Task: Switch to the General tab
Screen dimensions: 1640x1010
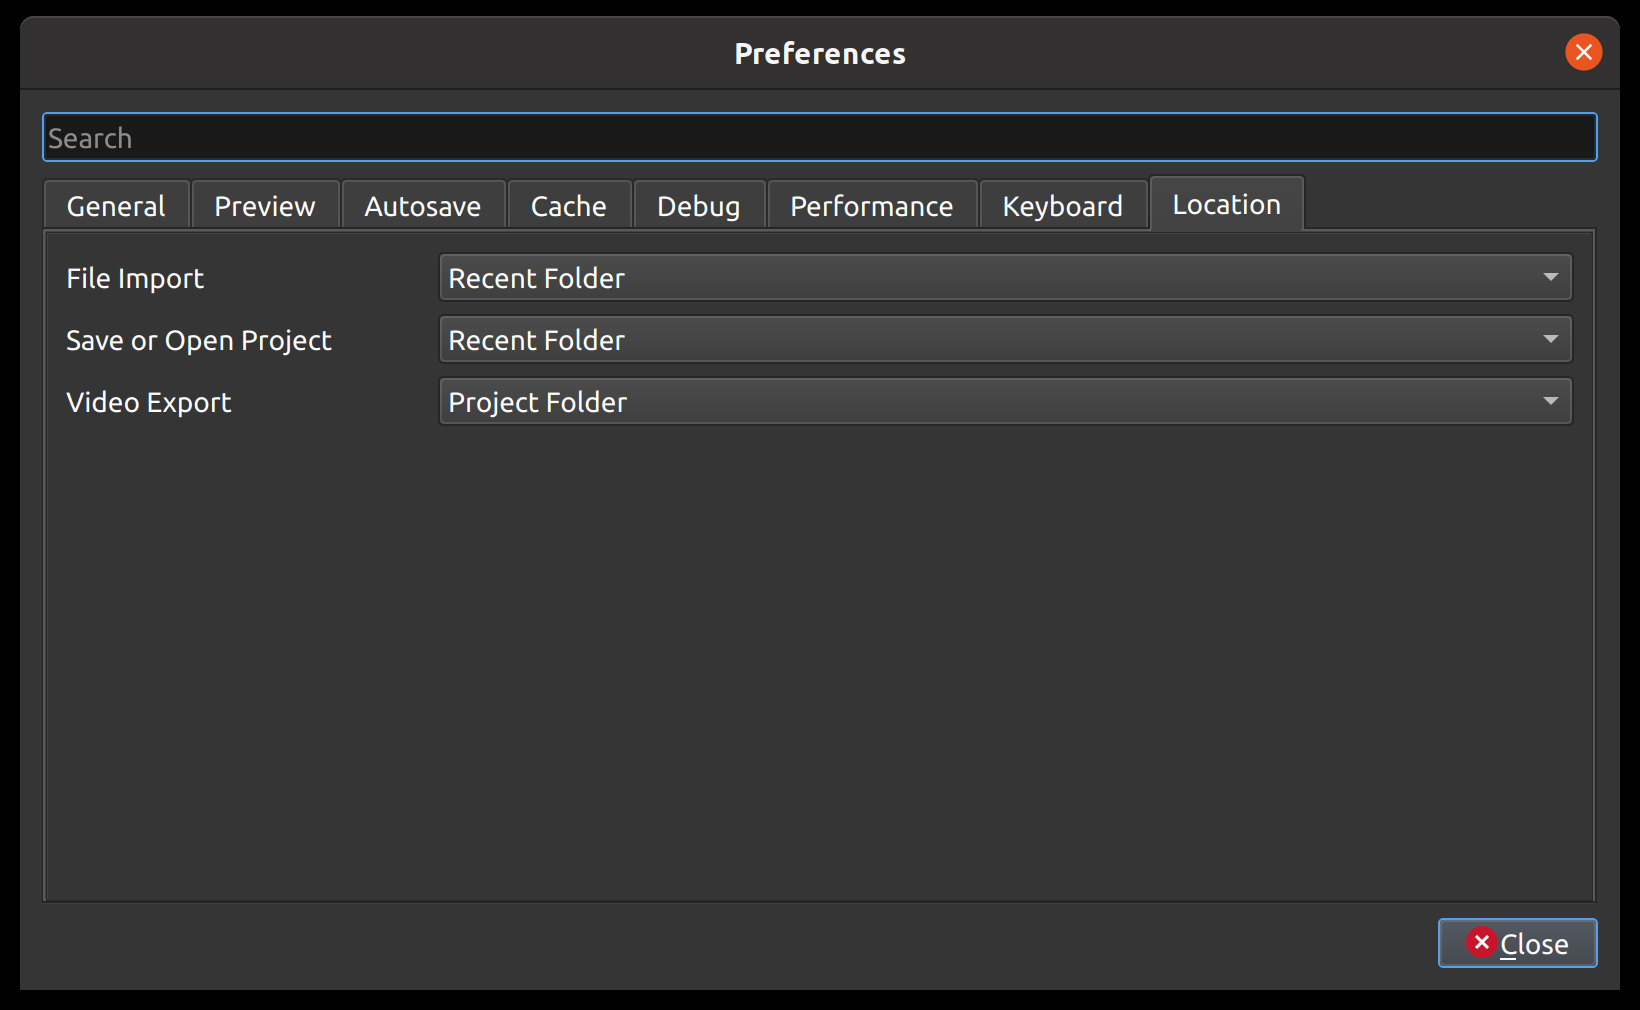Action: pyautogui.click(x=116, y=206)
